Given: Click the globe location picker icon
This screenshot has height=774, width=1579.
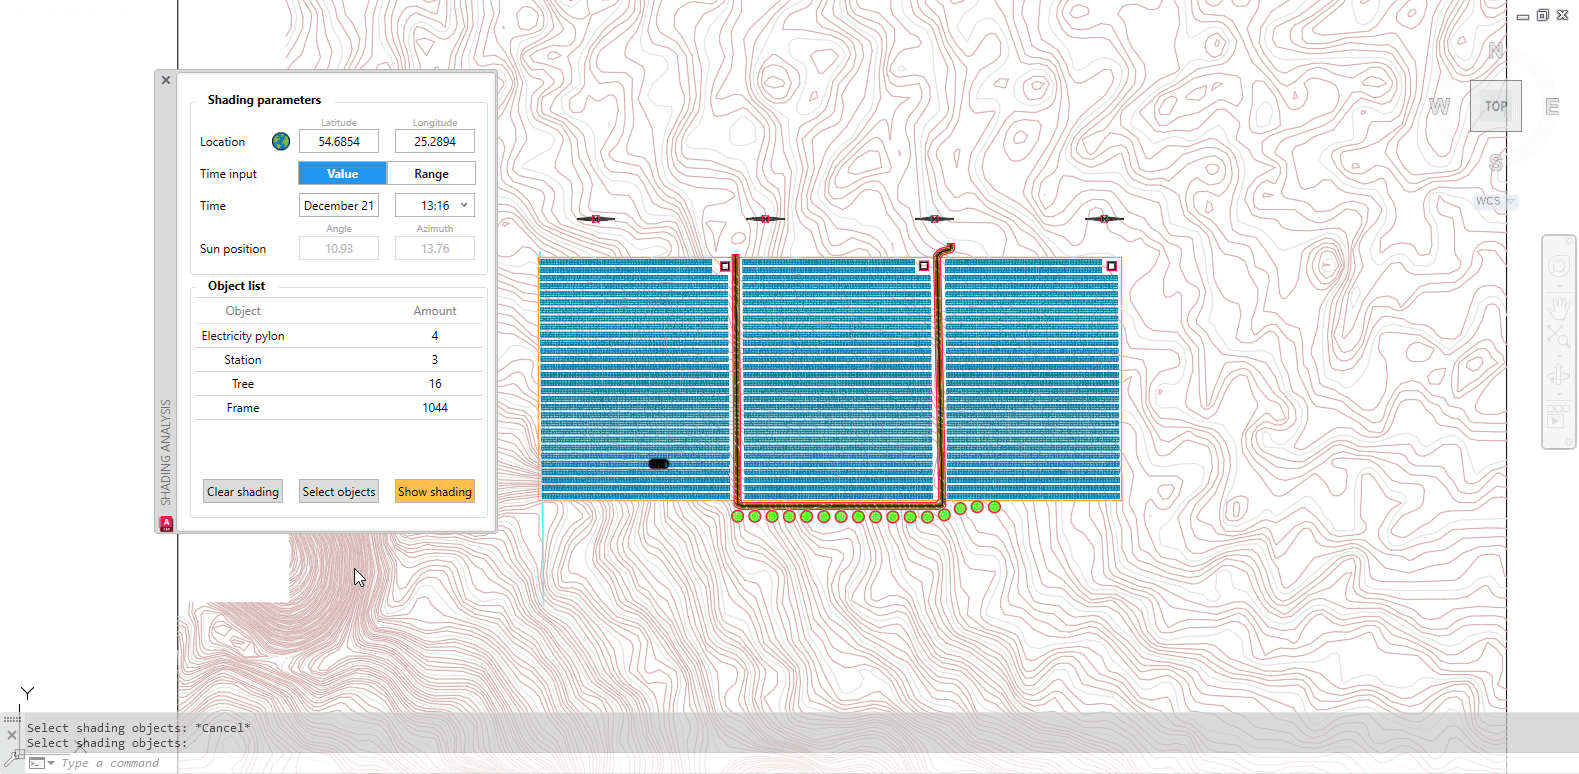Looking at the screenshot, I should [281, 142].
